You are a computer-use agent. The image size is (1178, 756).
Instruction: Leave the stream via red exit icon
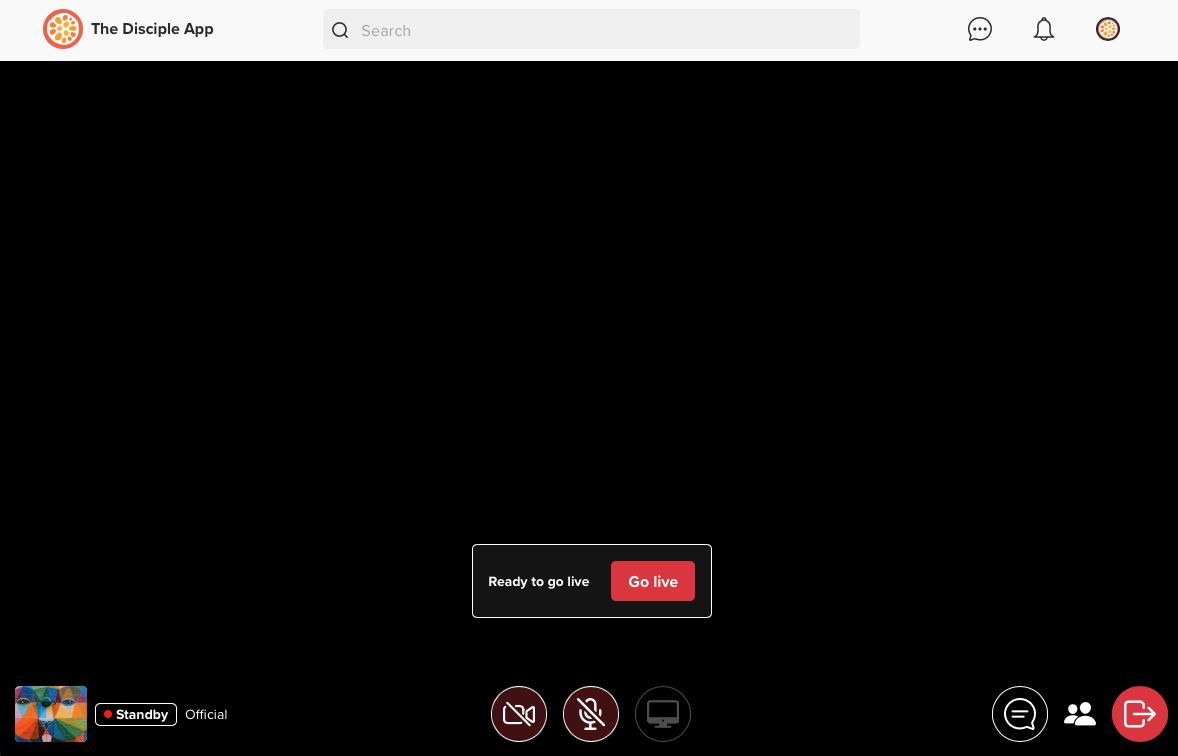pos(1139,713)
